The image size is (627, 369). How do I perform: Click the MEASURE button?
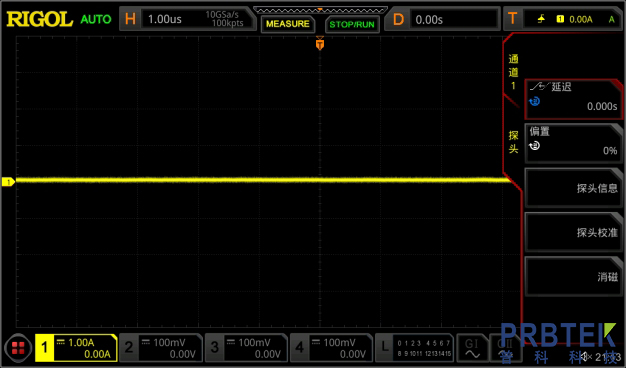288,24
